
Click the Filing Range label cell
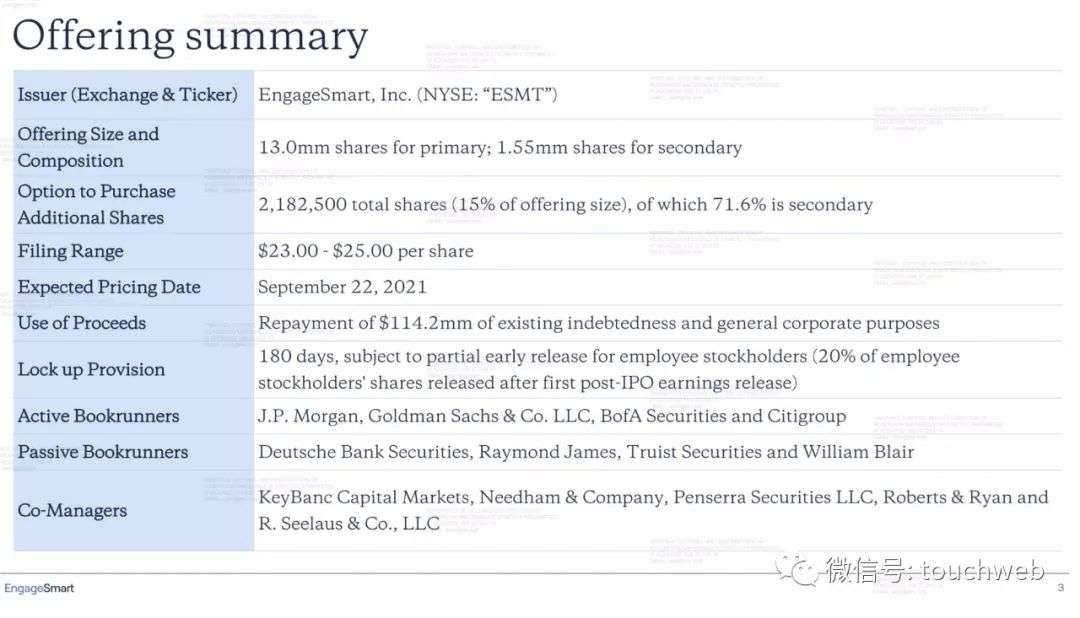134,251
